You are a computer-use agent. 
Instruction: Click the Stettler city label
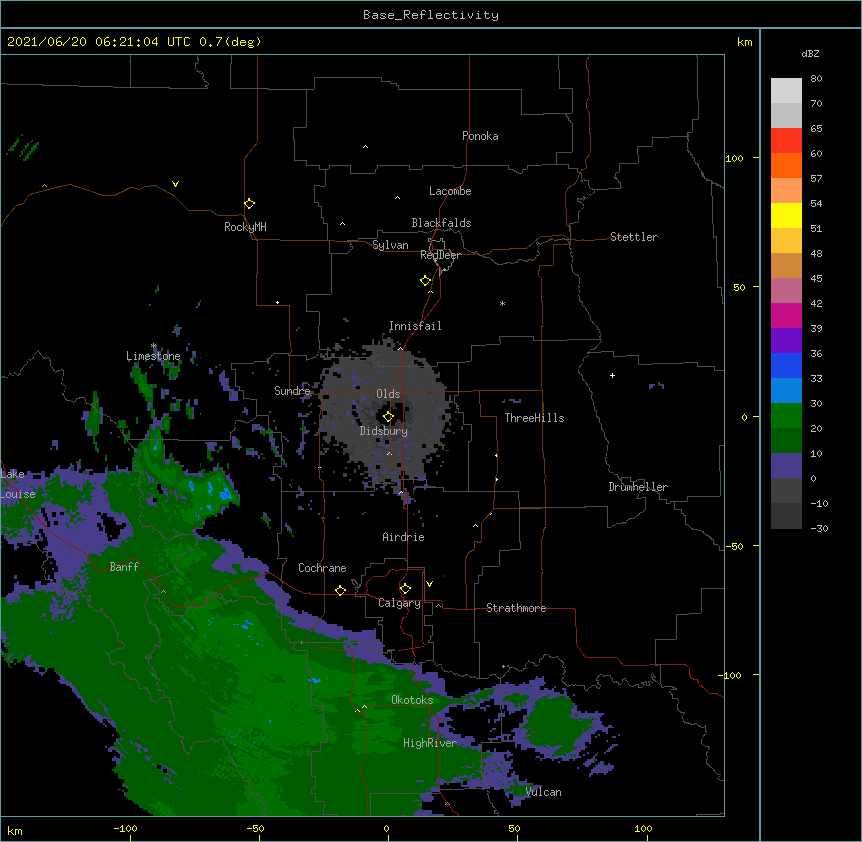point(633,237)
